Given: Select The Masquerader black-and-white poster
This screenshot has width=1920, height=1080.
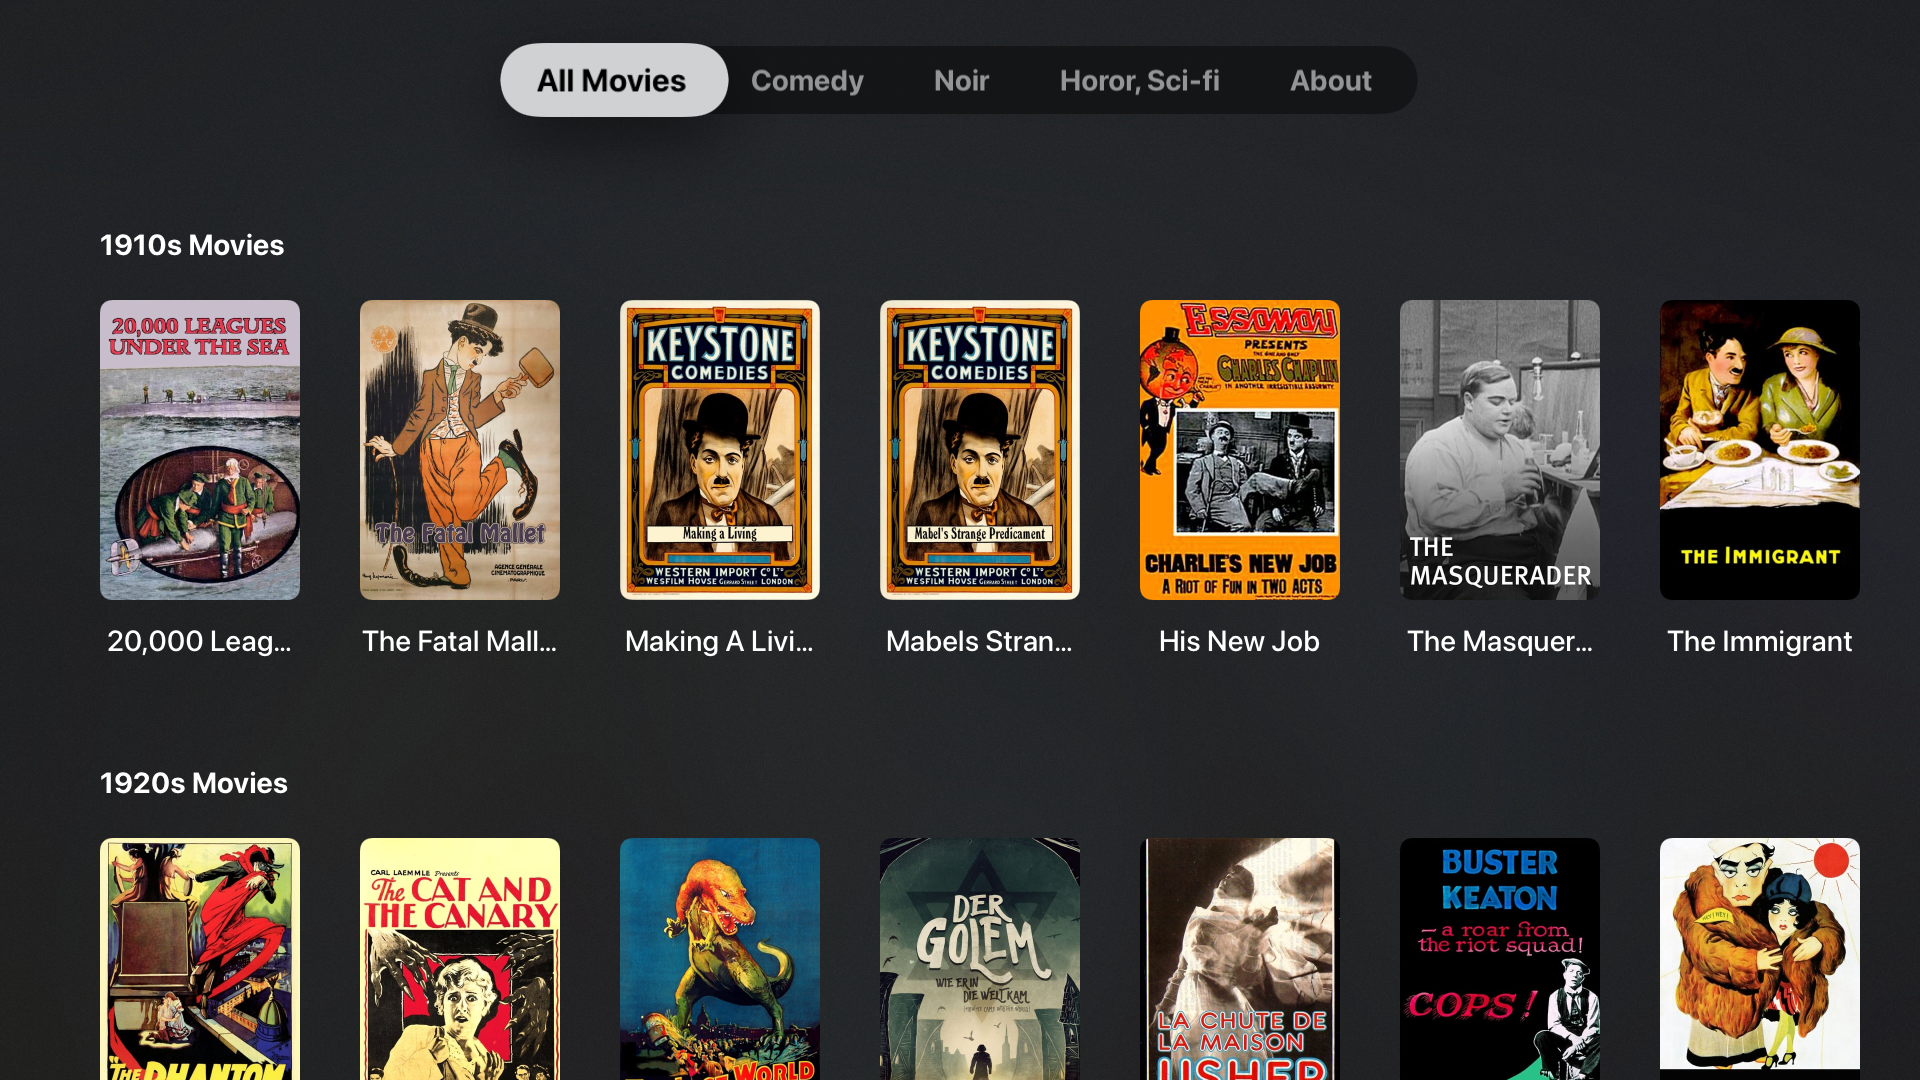Looking at the screenshot, I should (1500, 450).
